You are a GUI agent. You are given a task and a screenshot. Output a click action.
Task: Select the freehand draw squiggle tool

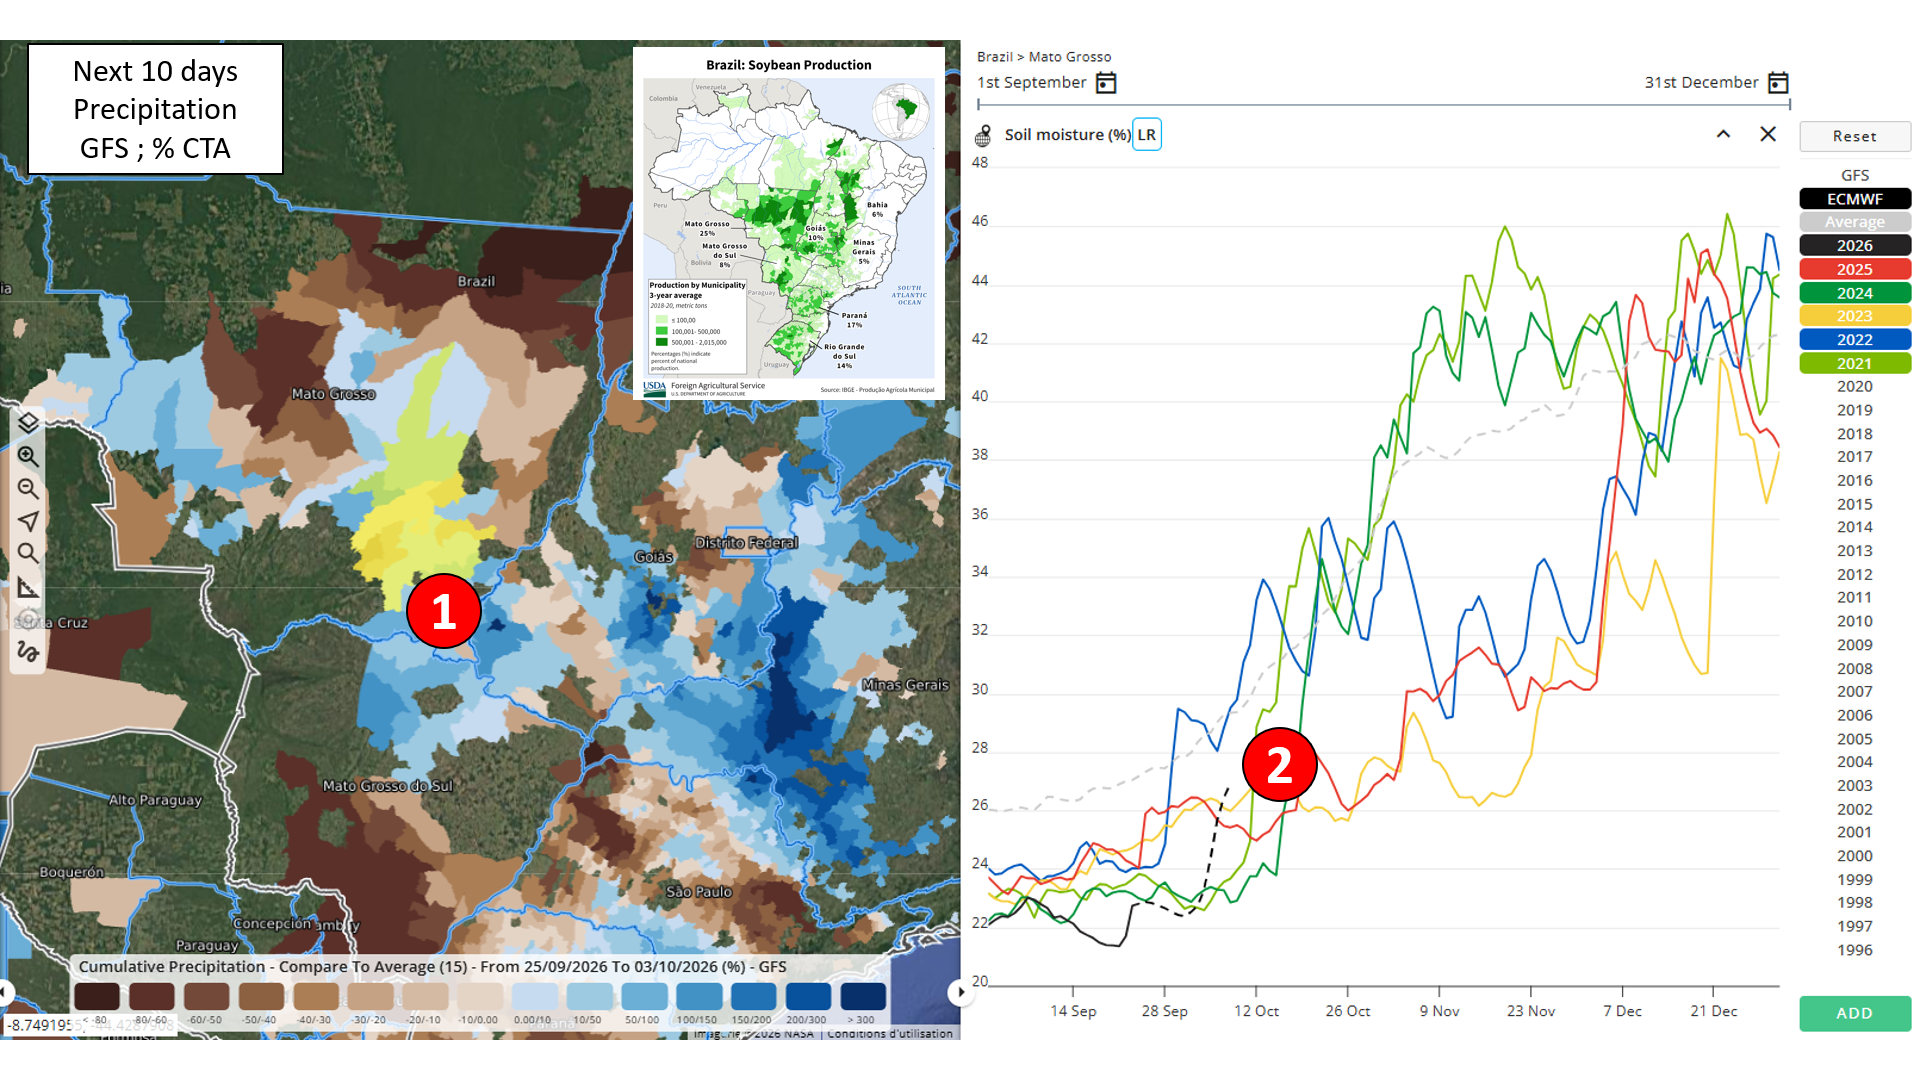(x=28, y=652)
